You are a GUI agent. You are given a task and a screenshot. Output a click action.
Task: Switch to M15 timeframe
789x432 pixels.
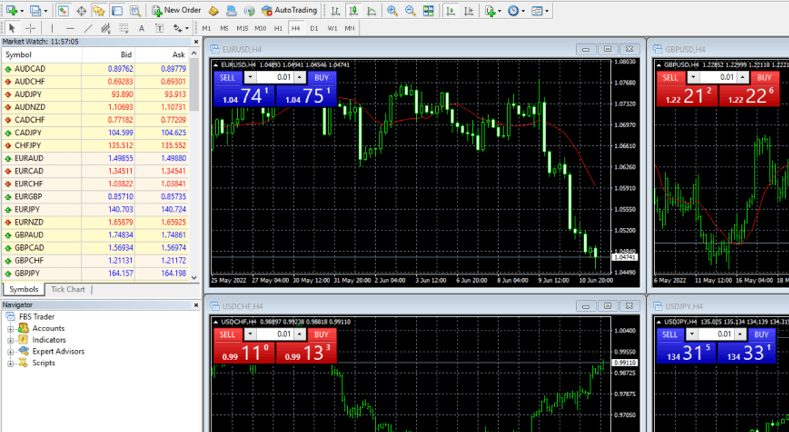click(243, 29)
